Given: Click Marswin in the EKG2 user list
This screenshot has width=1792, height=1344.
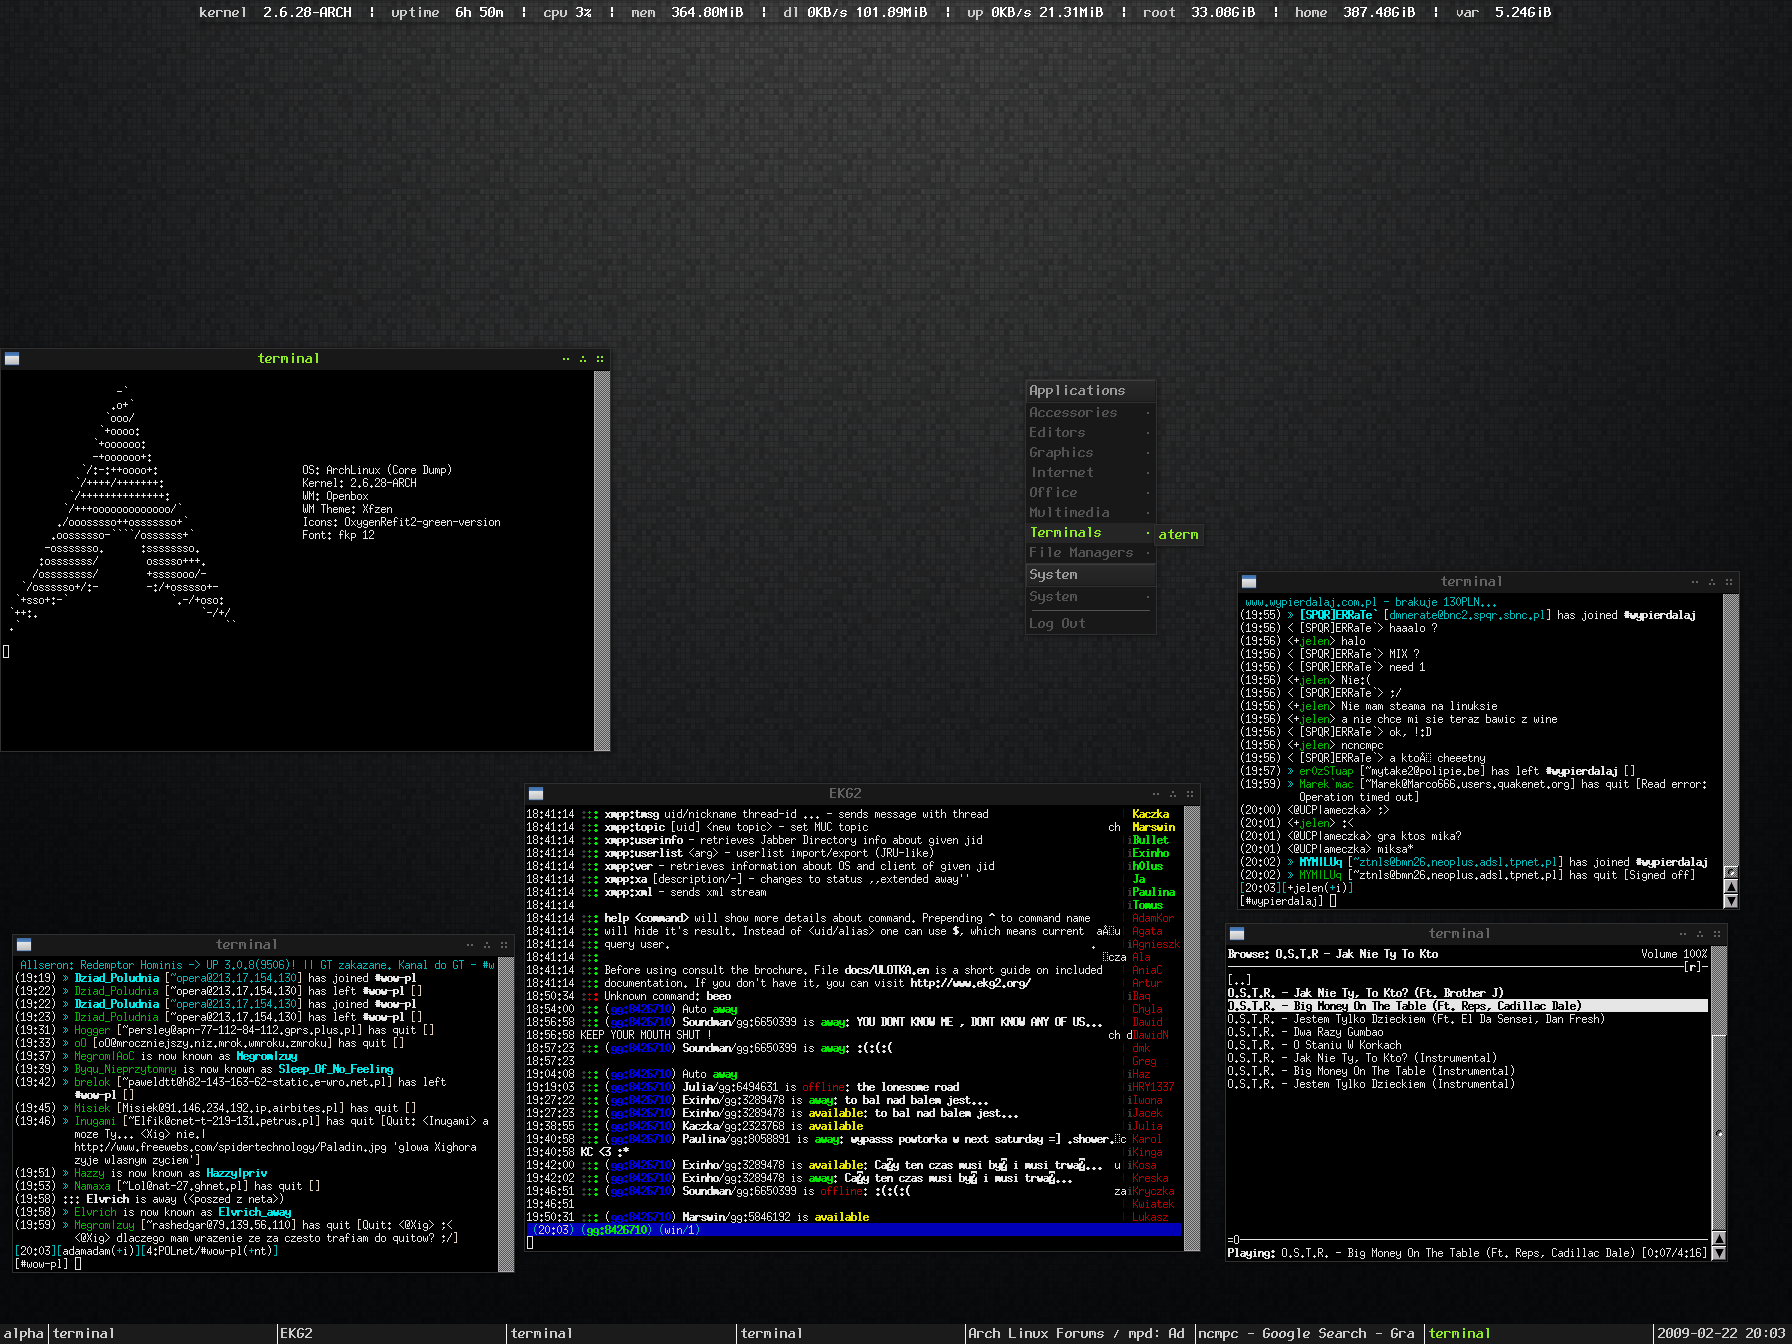Looking at the screenshot, I should pyautogui.click(x=1153, y=827).
